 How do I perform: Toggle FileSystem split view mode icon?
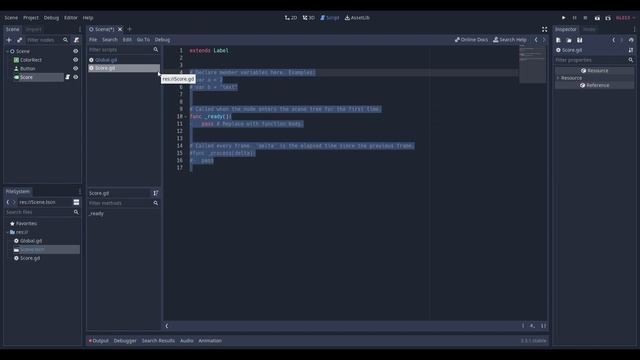coord(76,202)
